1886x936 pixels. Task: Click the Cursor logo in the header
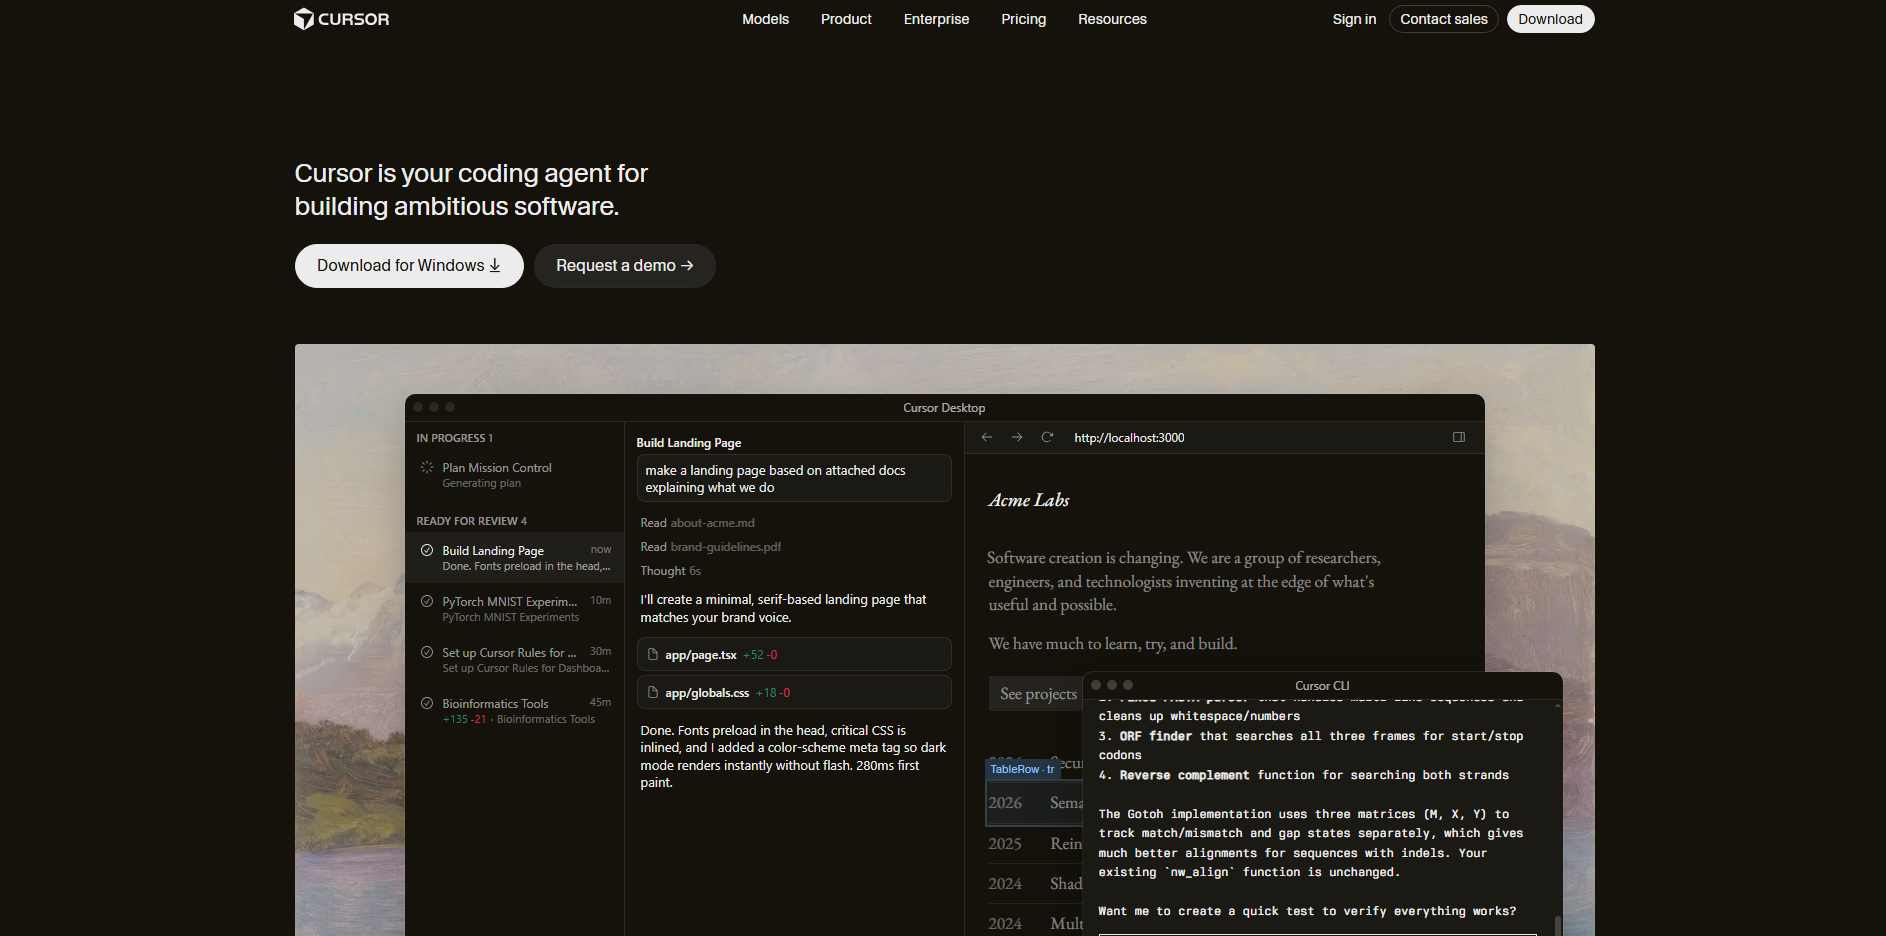[341, 19]
